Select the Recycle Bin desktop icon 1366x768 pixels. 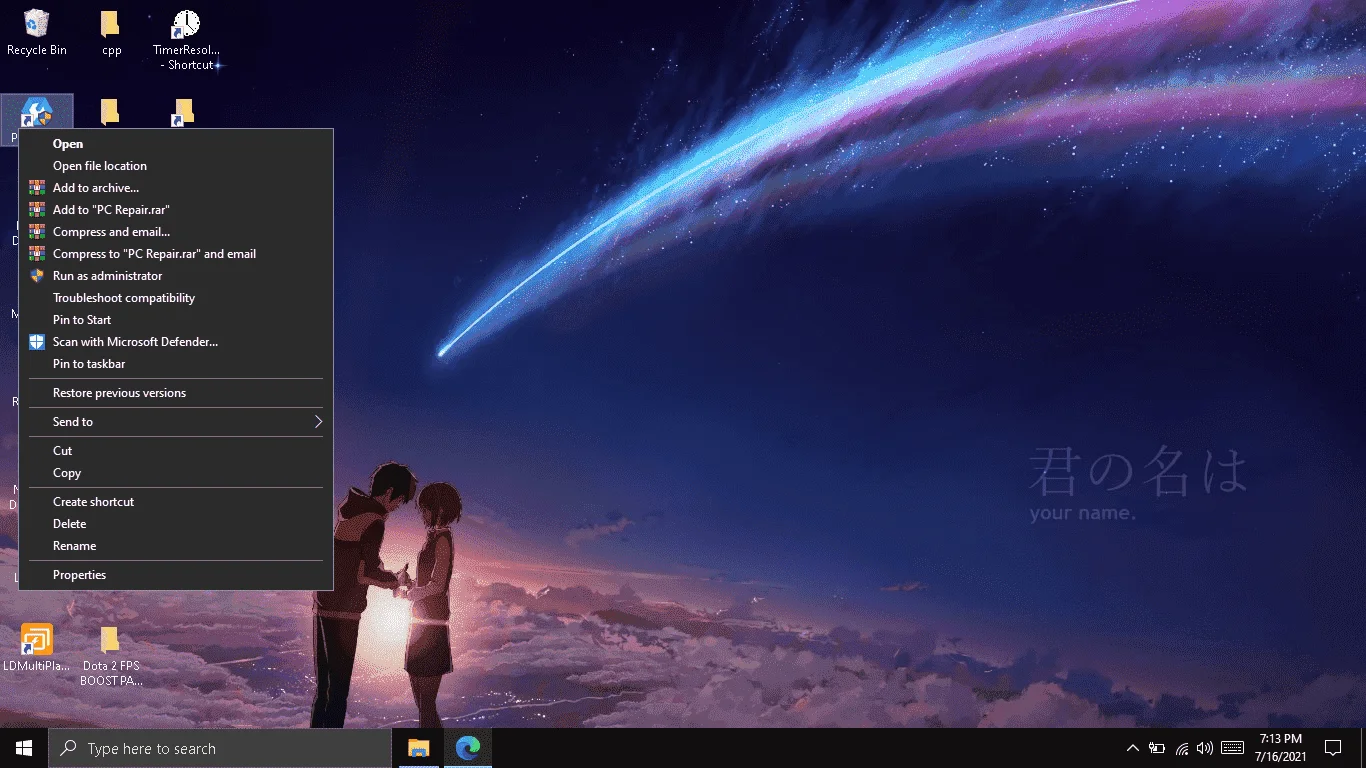tap(37, 33)
